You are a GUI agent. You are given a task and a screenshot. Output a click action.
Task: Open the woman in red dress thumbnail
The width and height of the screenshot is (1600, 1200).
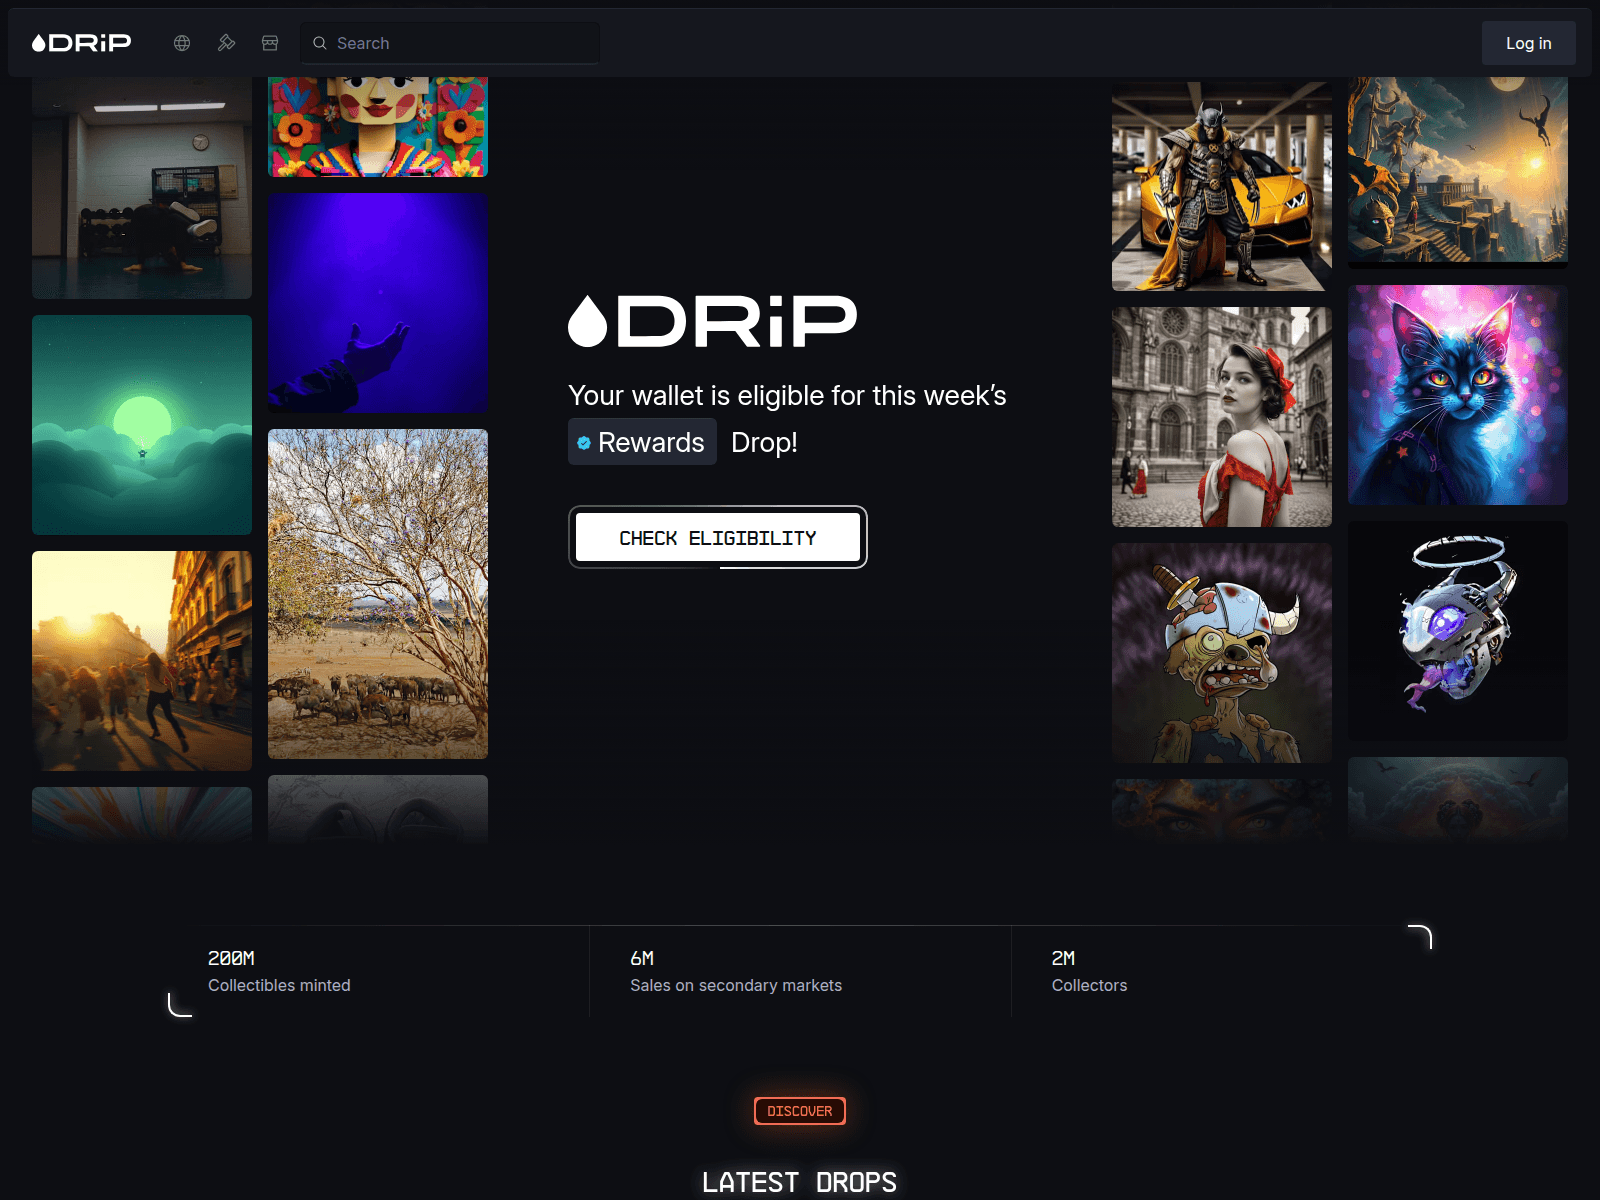1222,417
